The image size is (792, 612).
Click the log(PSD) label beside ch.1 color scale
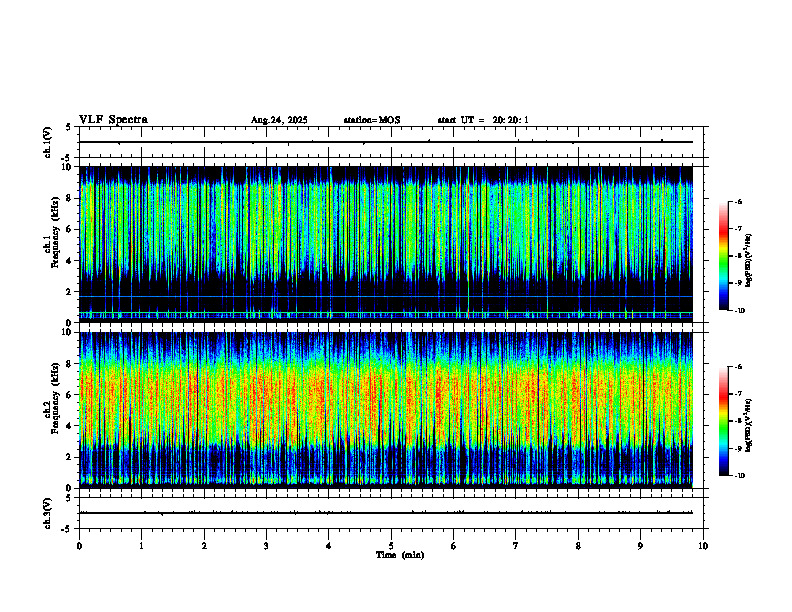[x=749, y=261]
